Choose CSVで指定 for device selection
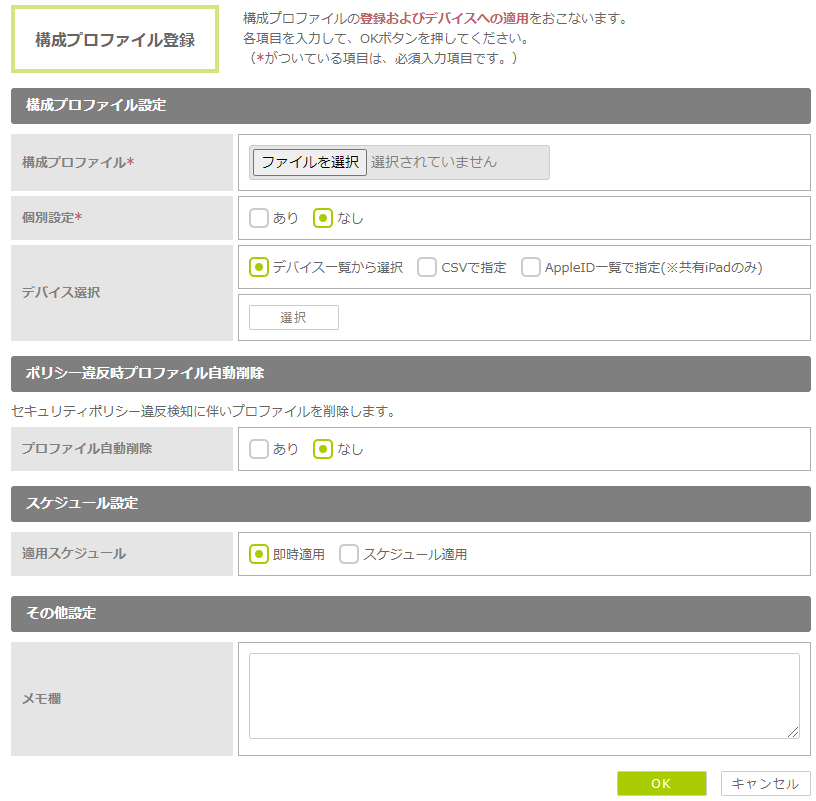 click(427, 267)
